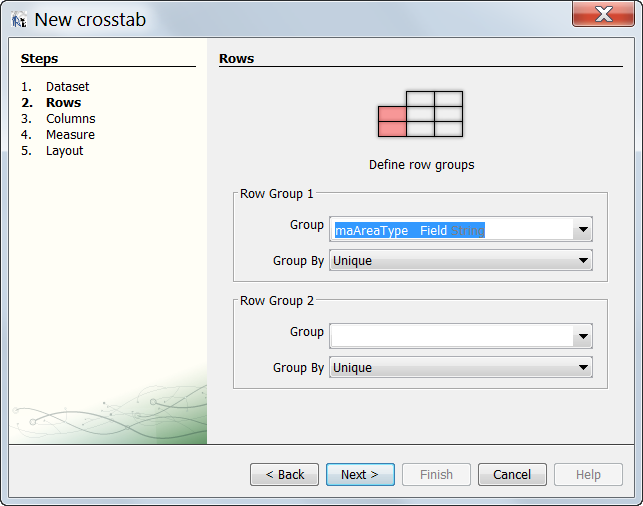Click the empty Row Group 2 Group field
Screen dimensions: 643x506
tap(452, 336)
